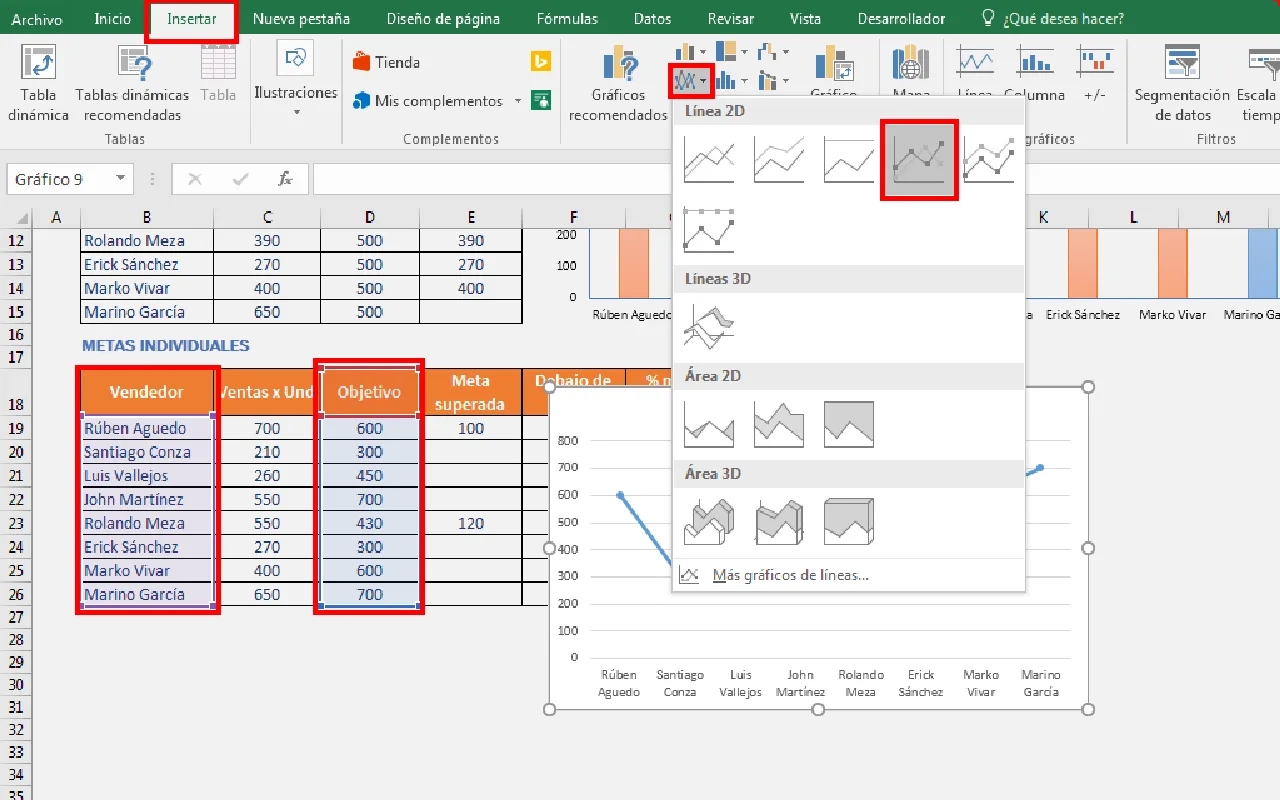The image size is (1280, 800).
Task: Select row 19 header
Action: (x=15, y=428)
